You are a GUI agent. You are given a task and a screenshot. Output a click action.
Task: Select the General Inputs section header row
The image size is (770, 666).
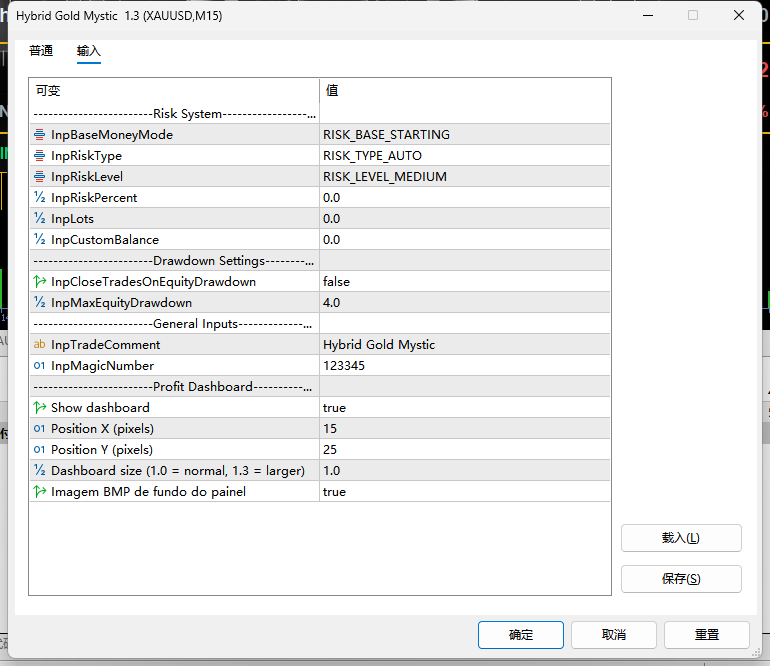pos(320,324)
